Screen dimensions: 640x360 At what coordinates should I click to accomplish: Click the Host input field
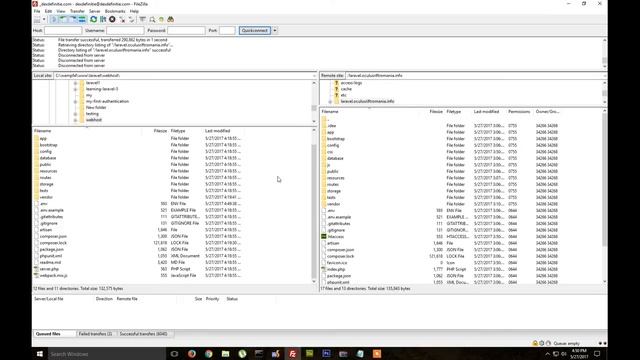63,31
